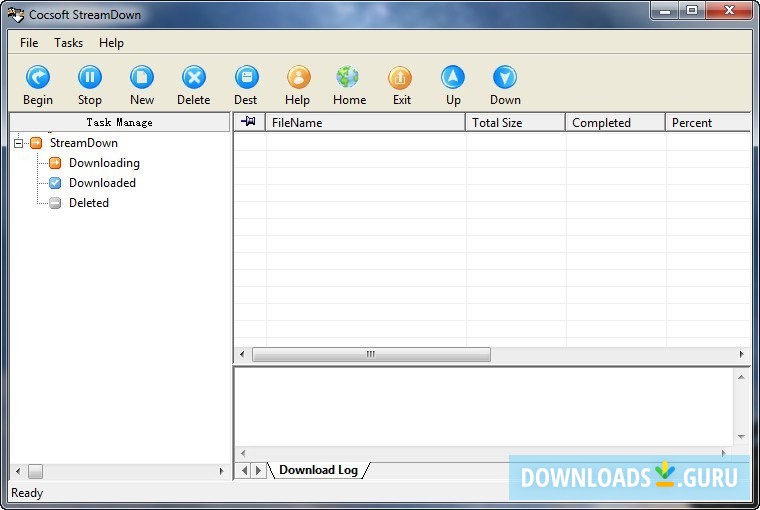Create a task with the New icon
Viewport: 760px width, 510px height.
click(142, 77)
